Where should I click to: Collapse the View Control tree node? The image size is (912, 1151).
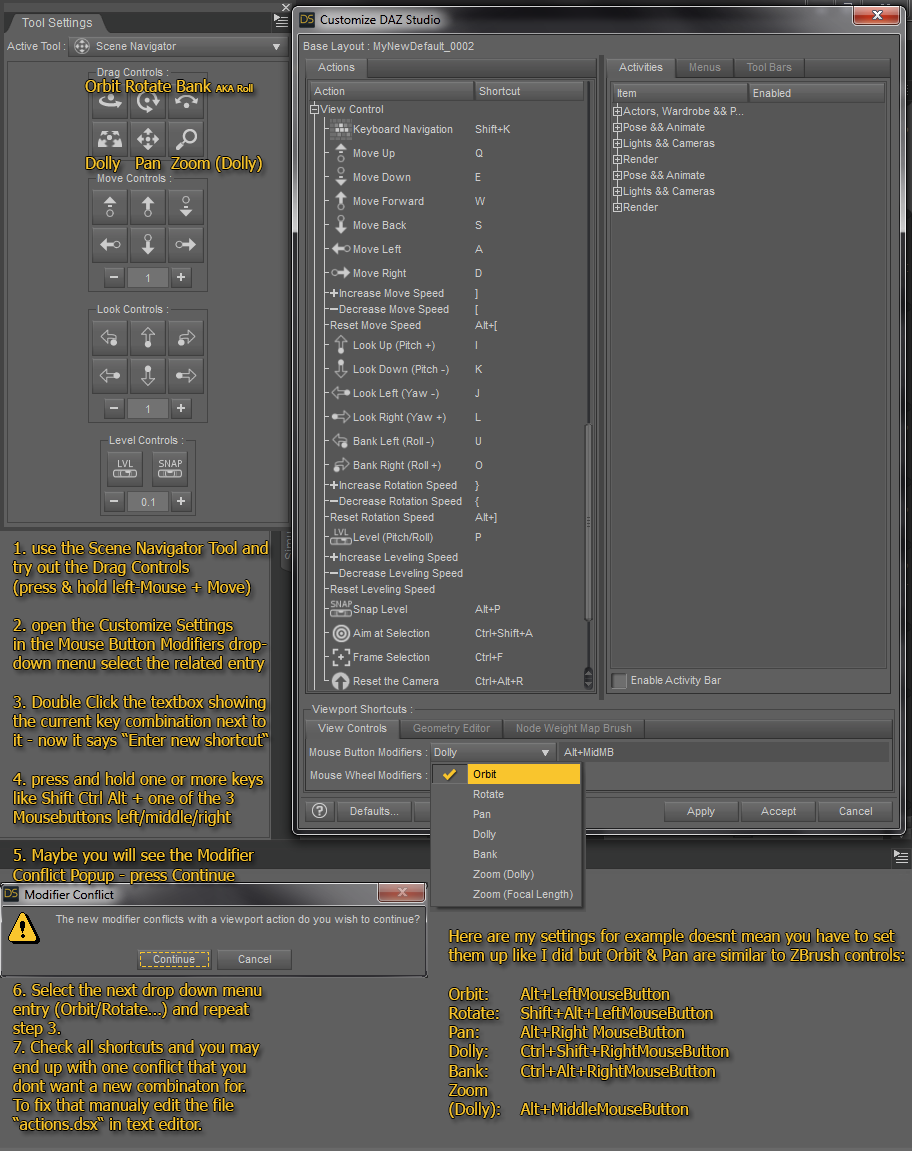pos(314,109)
